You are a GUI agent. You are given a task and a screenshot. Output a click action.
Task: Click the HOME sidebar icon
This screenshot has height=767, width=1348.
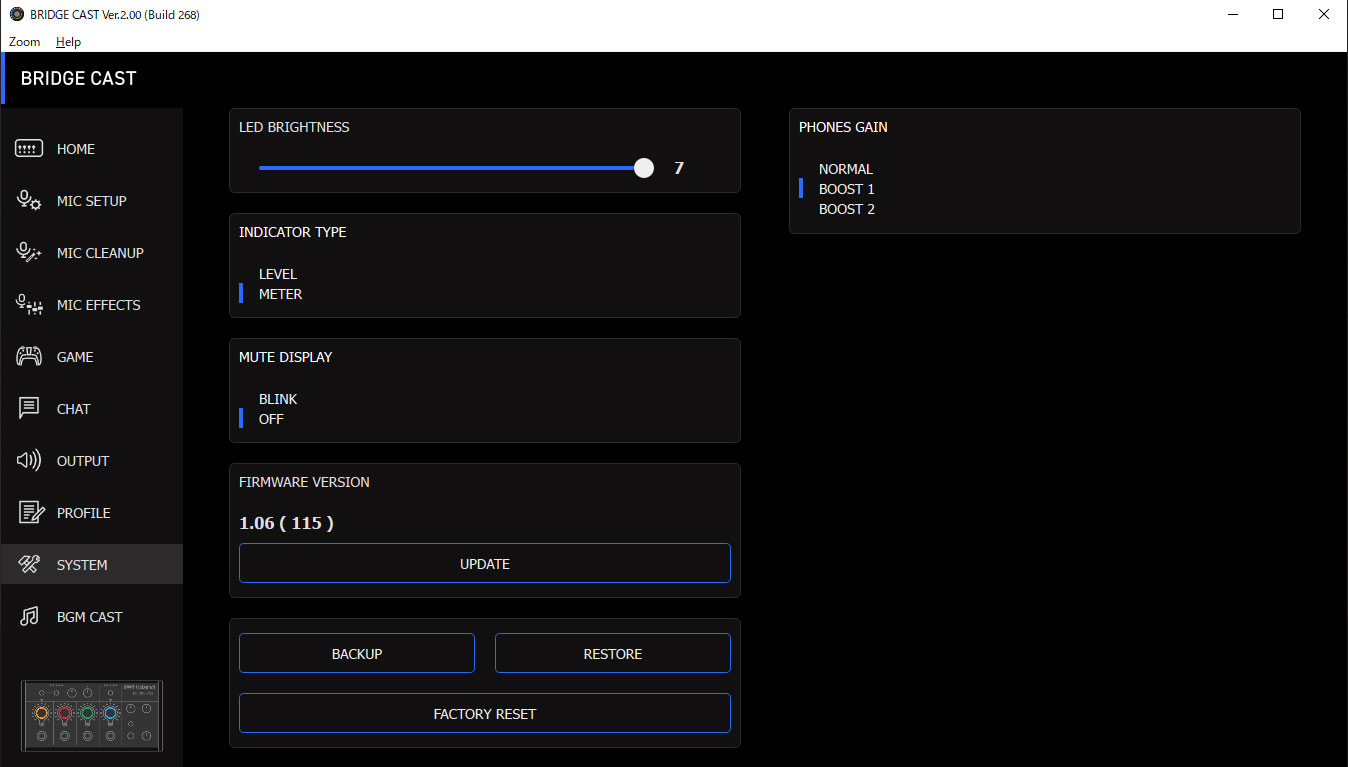click(29, 149)
